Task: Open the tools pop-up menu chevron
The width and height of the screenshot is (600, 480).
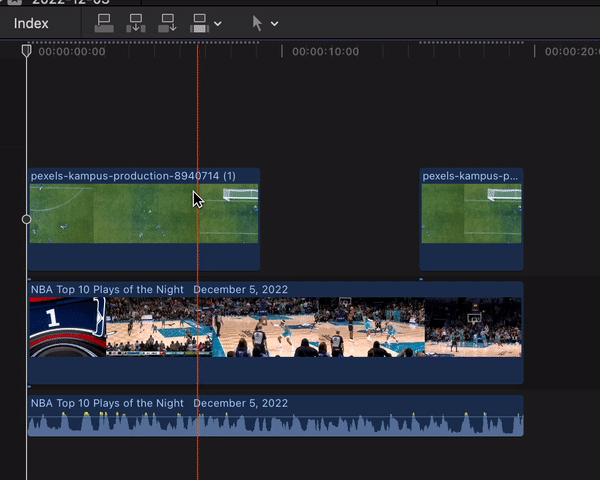Action: click(x=274, y=24)
